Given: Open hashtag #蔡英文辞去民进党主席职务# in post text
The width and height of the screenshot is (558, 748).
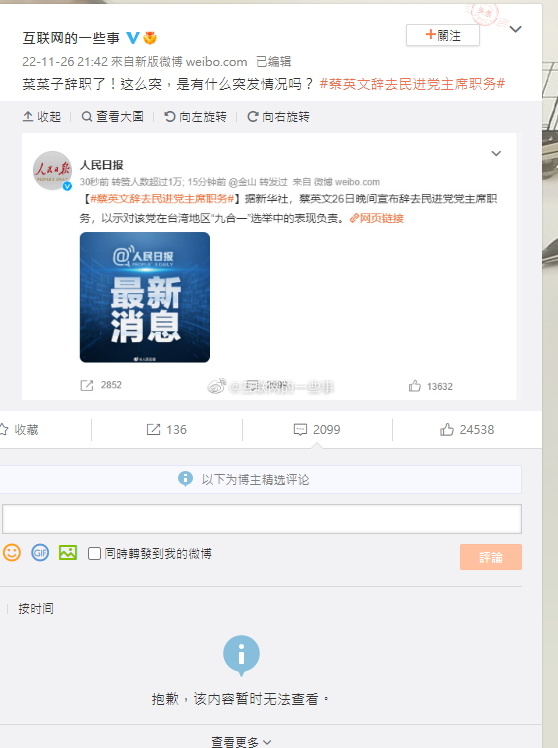Looking at the screenshot, I should (412, 84).
